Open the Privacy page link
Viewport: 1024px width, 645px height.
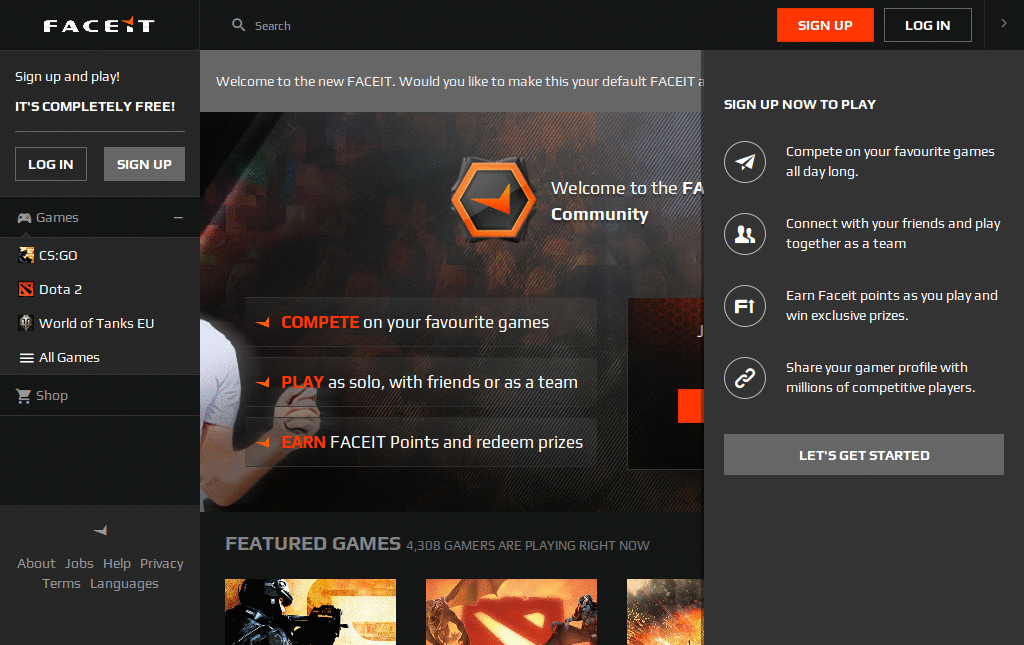pos(161,563)
